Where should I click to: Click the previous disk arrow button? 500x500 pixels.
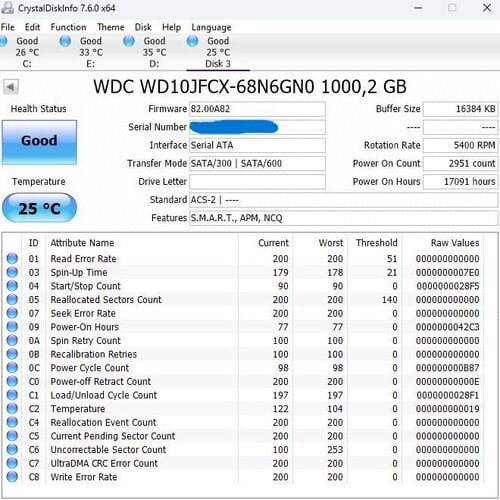tap(11, 87)
